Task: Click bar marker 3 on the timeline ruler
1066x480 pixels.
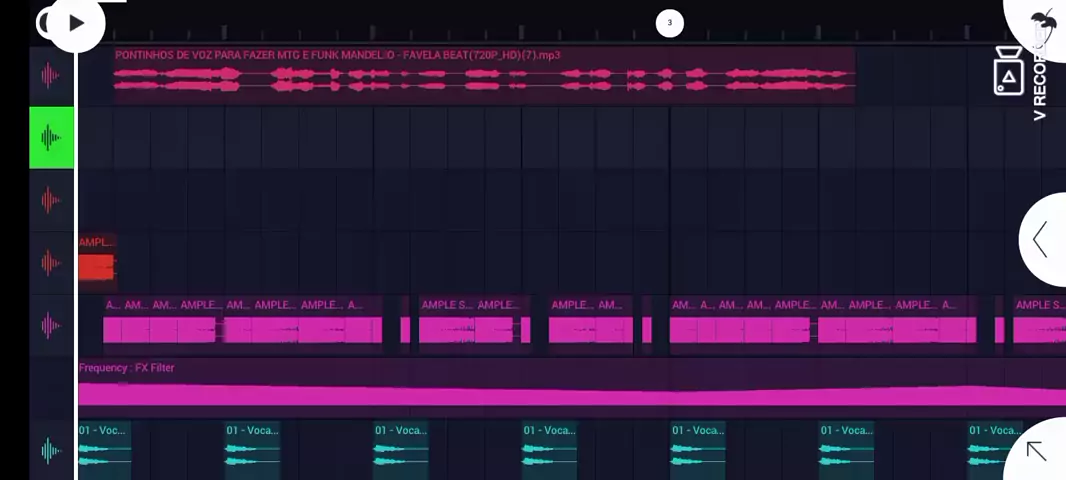Action: pos(669,23)
